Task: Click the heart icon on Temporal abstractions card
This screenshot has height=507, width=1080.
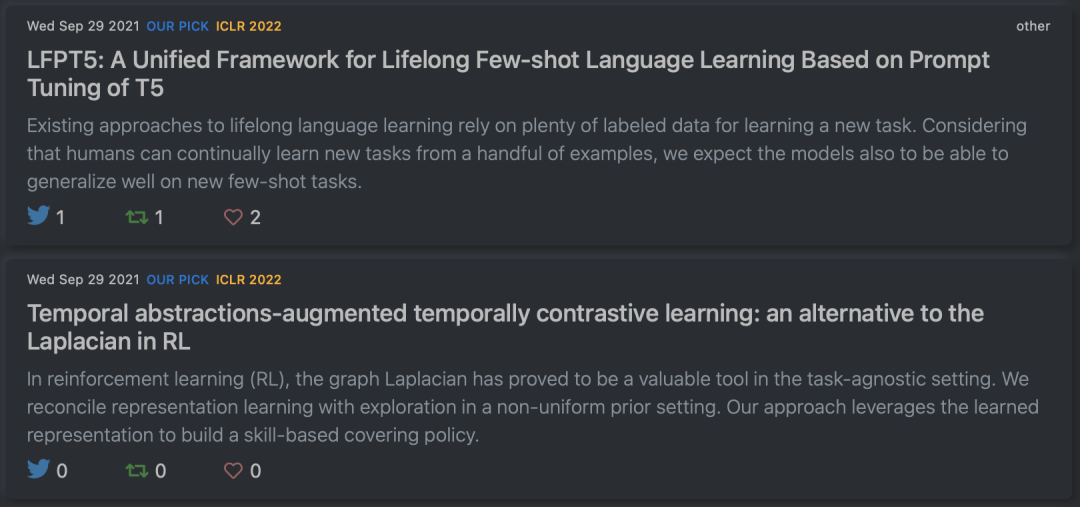Action: click(x=233, y=470)
